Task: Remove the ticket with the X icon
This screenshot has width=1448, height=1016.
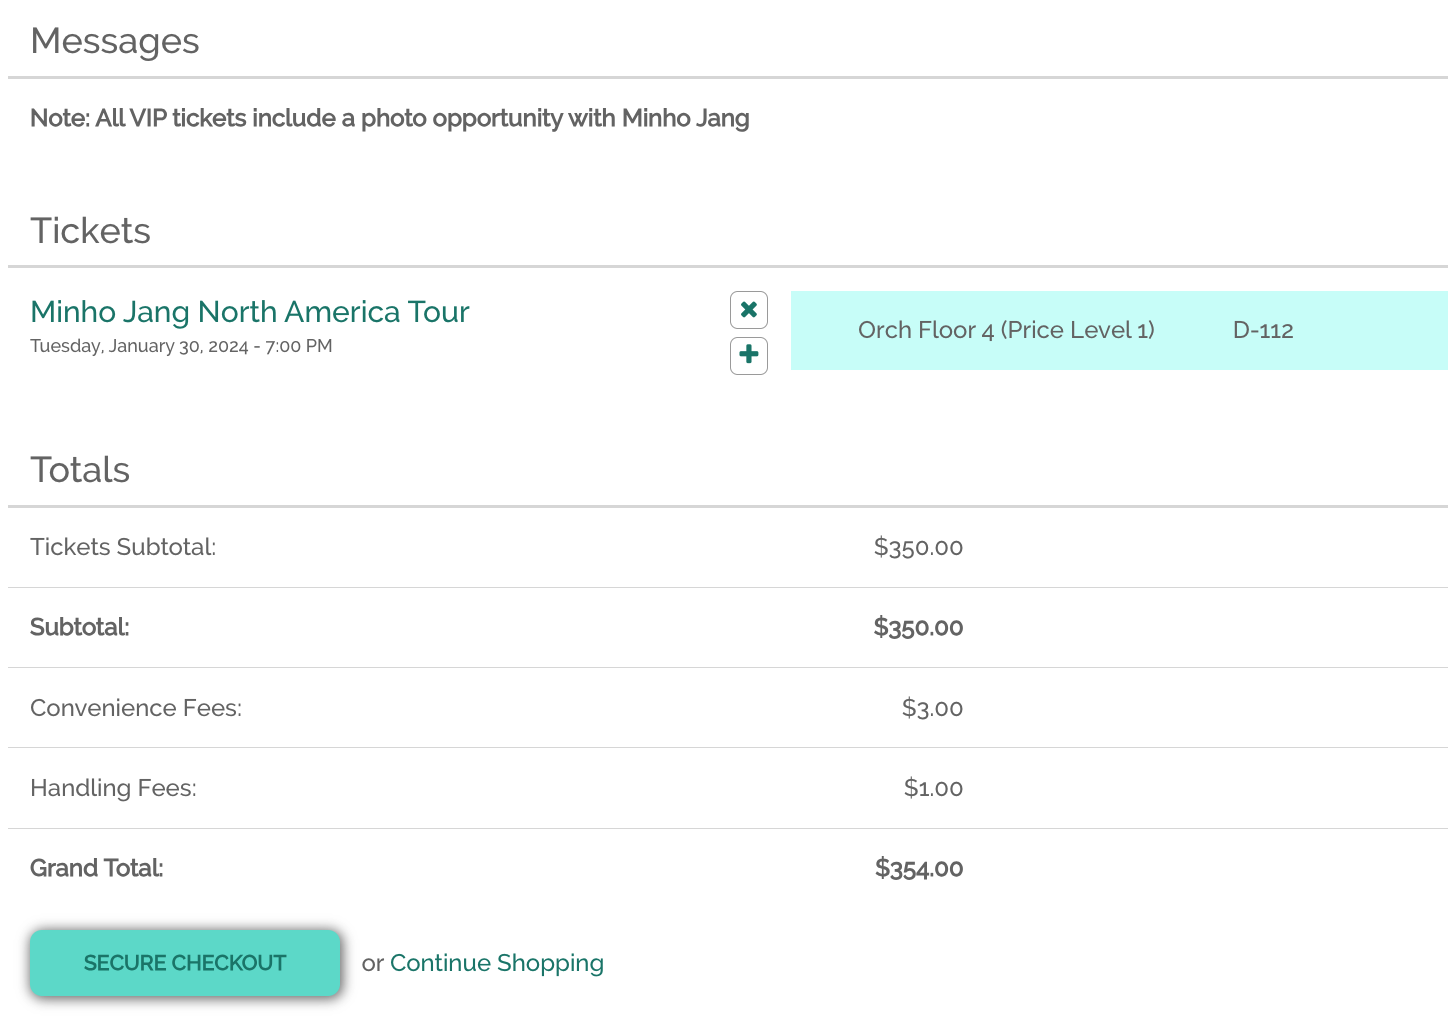Action: click(x=749, y=310)
